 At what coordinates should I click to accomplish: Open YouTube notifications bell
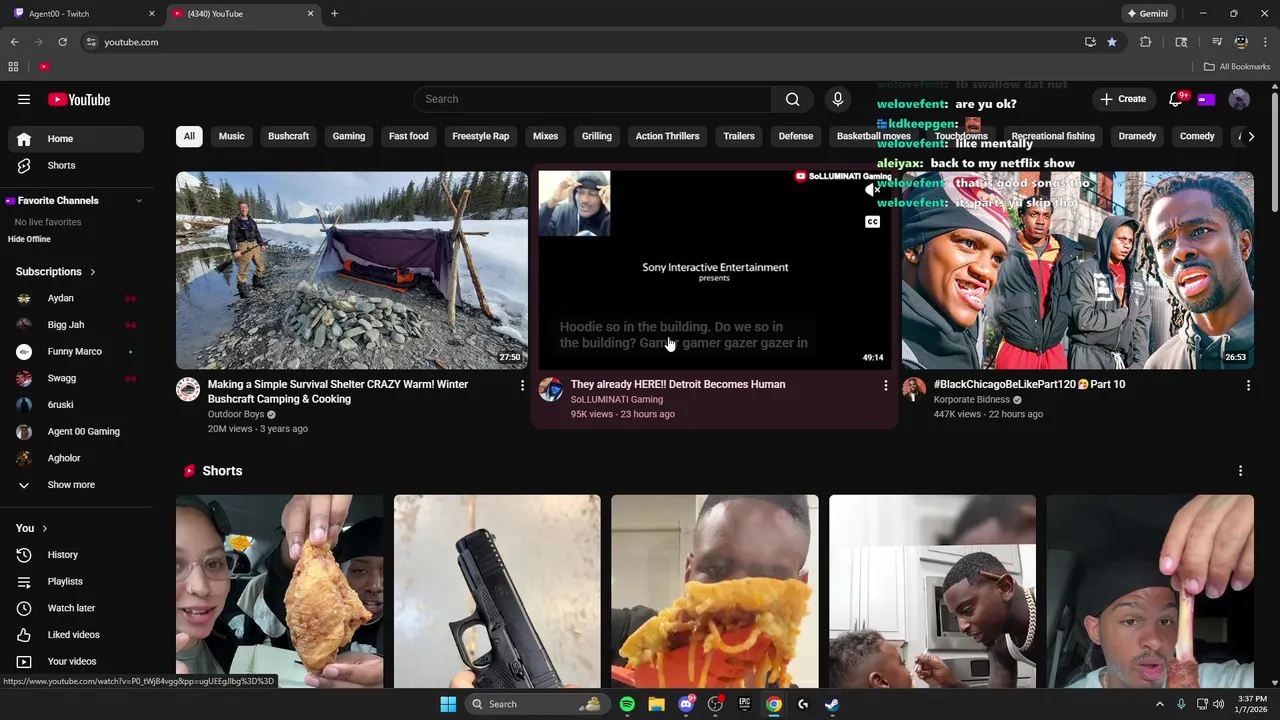(x=1176, y=99)
